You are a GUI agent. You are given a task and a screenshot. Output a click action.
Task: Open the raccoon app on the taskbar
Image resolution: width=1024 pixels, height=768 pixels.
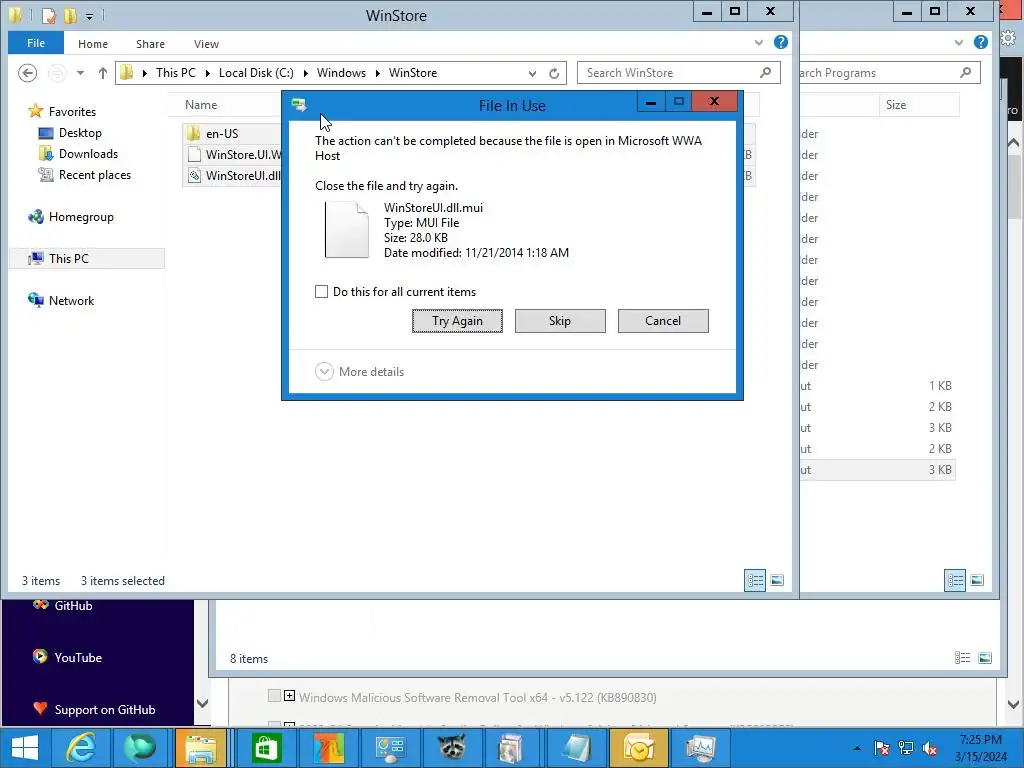[451, 748]
